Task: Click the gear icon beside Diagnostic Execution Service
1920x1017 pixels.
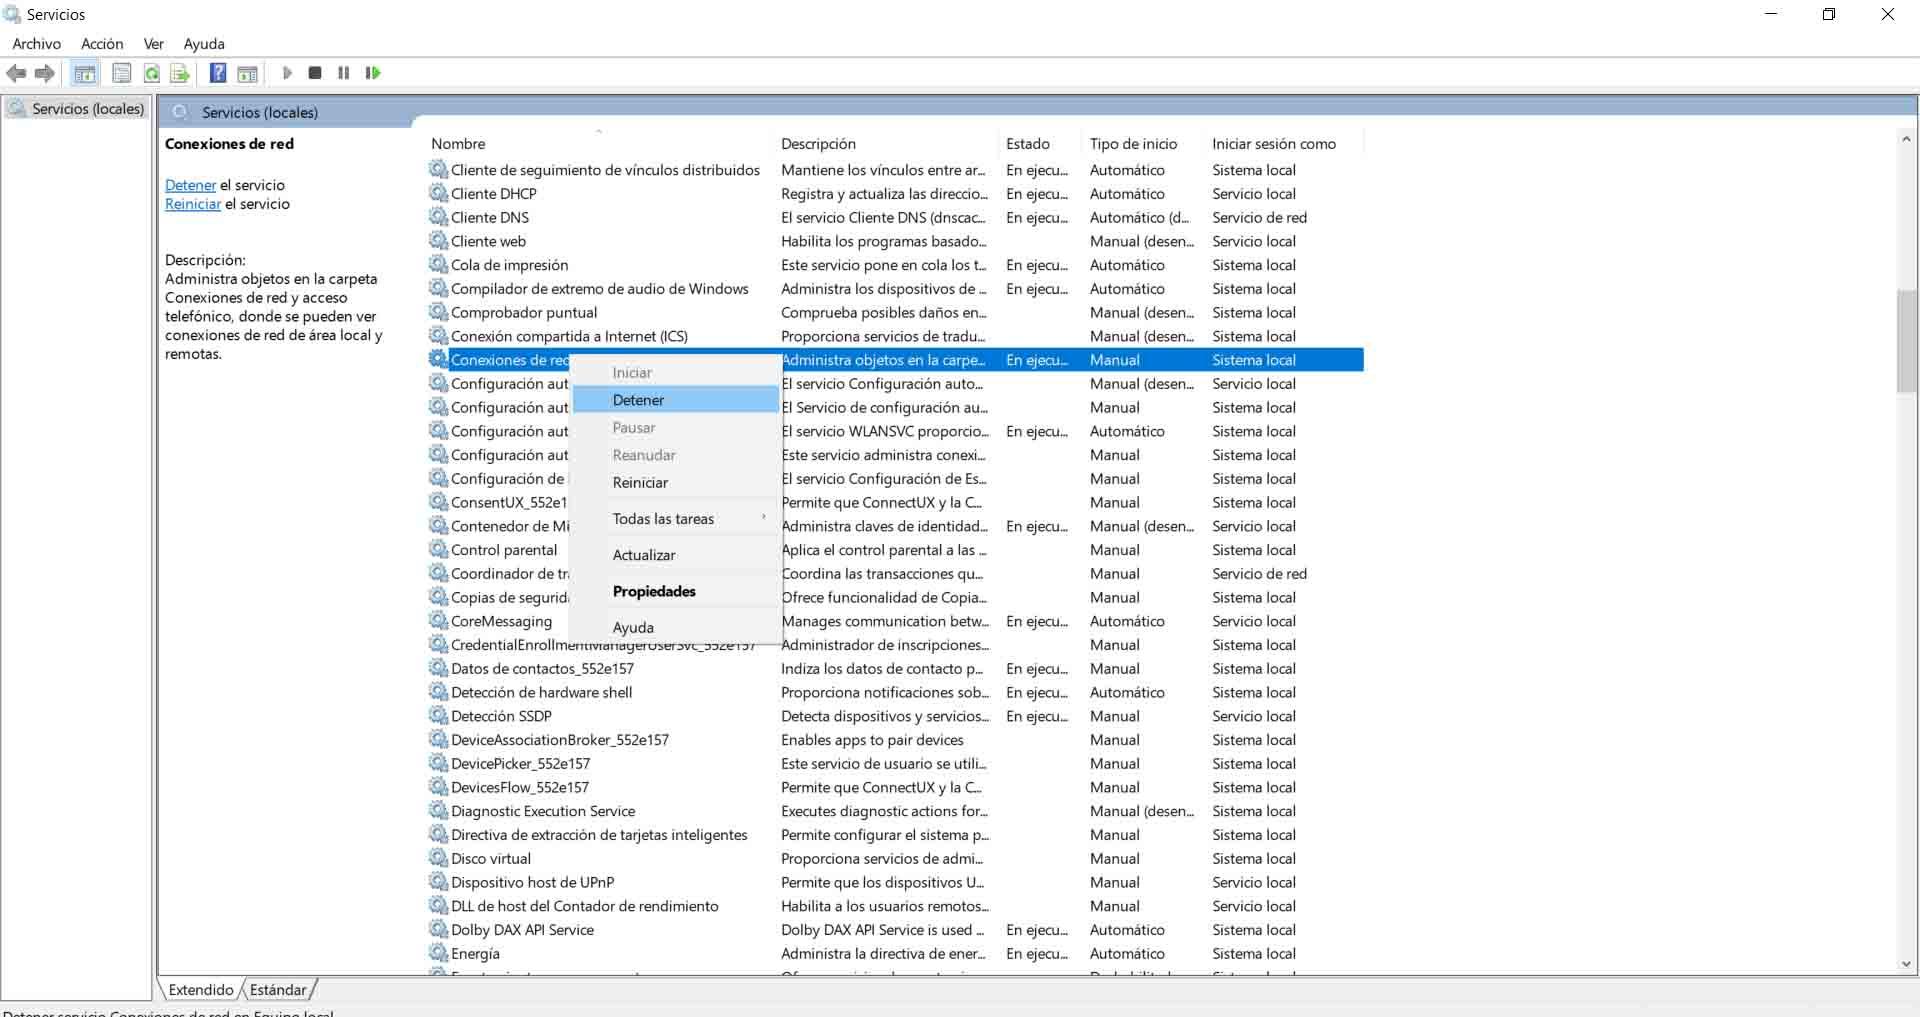Action: pyautogui.click(x=438, y=810)
